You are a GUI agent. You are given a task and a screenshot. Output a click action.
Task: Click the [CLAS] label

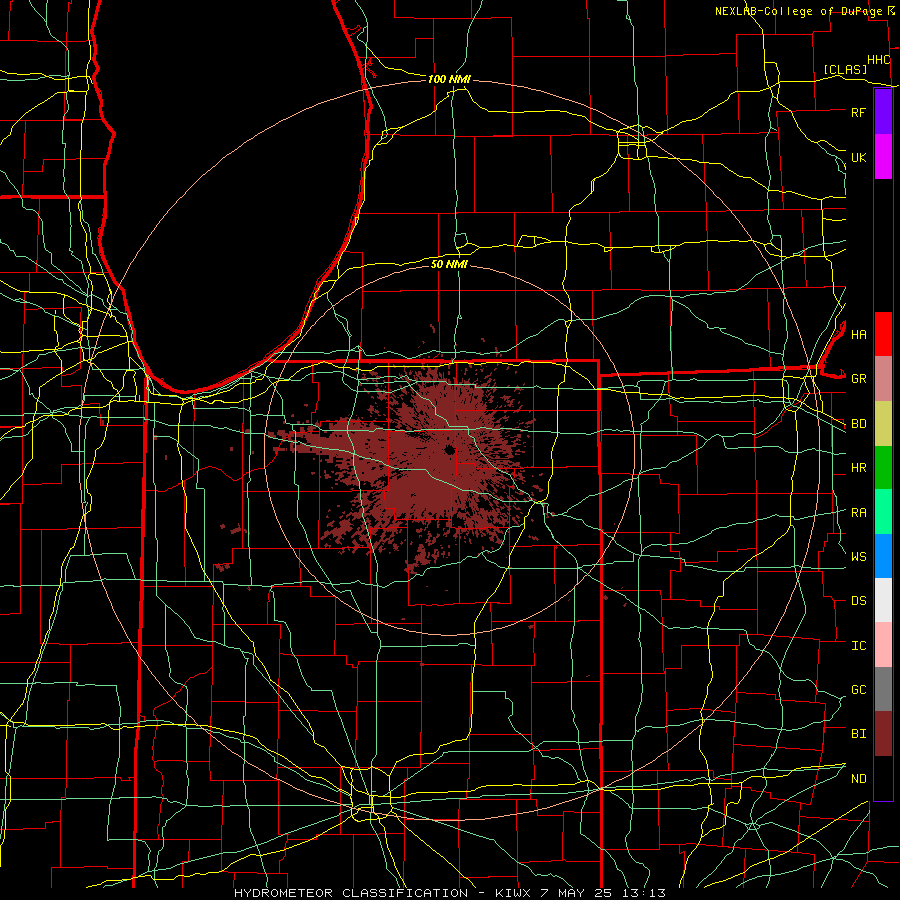tap(845, 69)
